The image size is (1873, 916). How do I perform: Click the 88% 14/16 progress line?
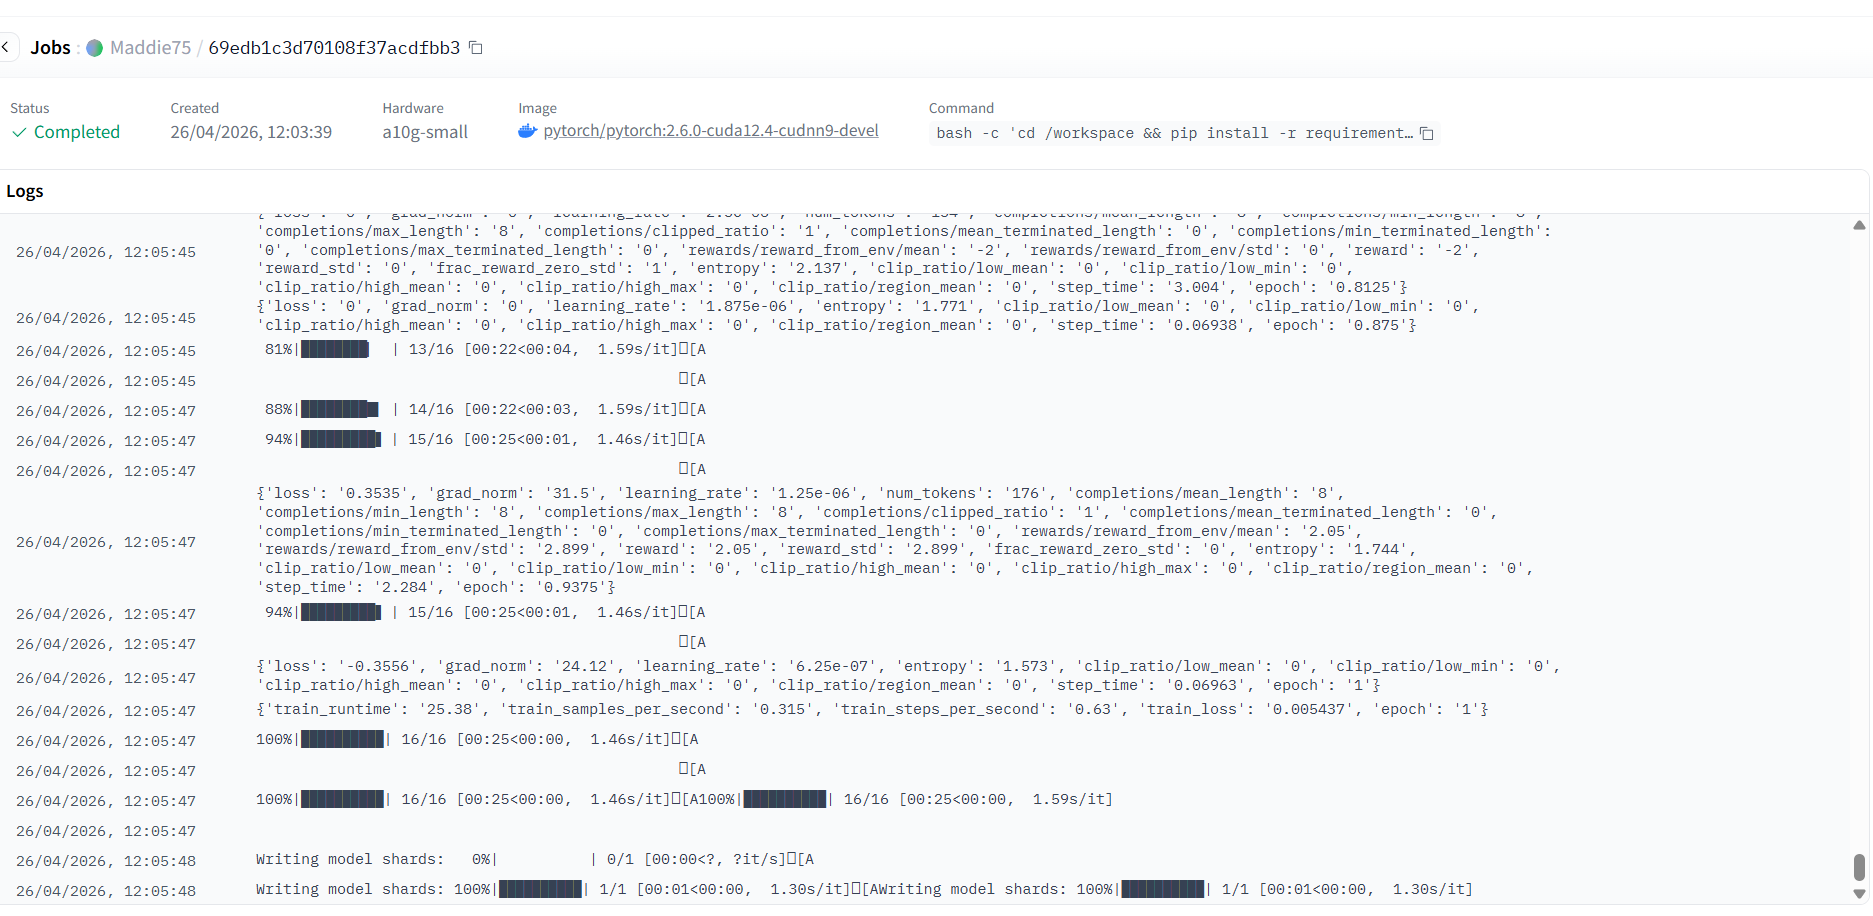[x=485, y=409]
